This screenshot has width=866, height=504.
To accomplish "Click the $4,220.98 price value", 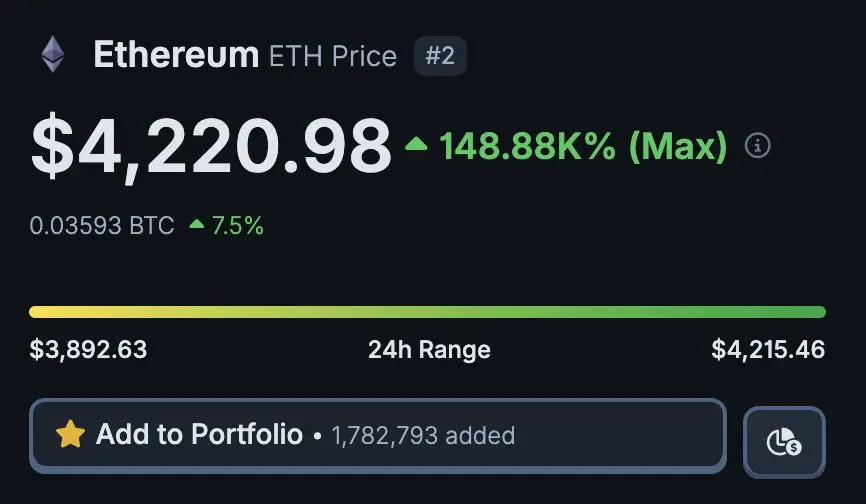I will click(x=211, y=146).
